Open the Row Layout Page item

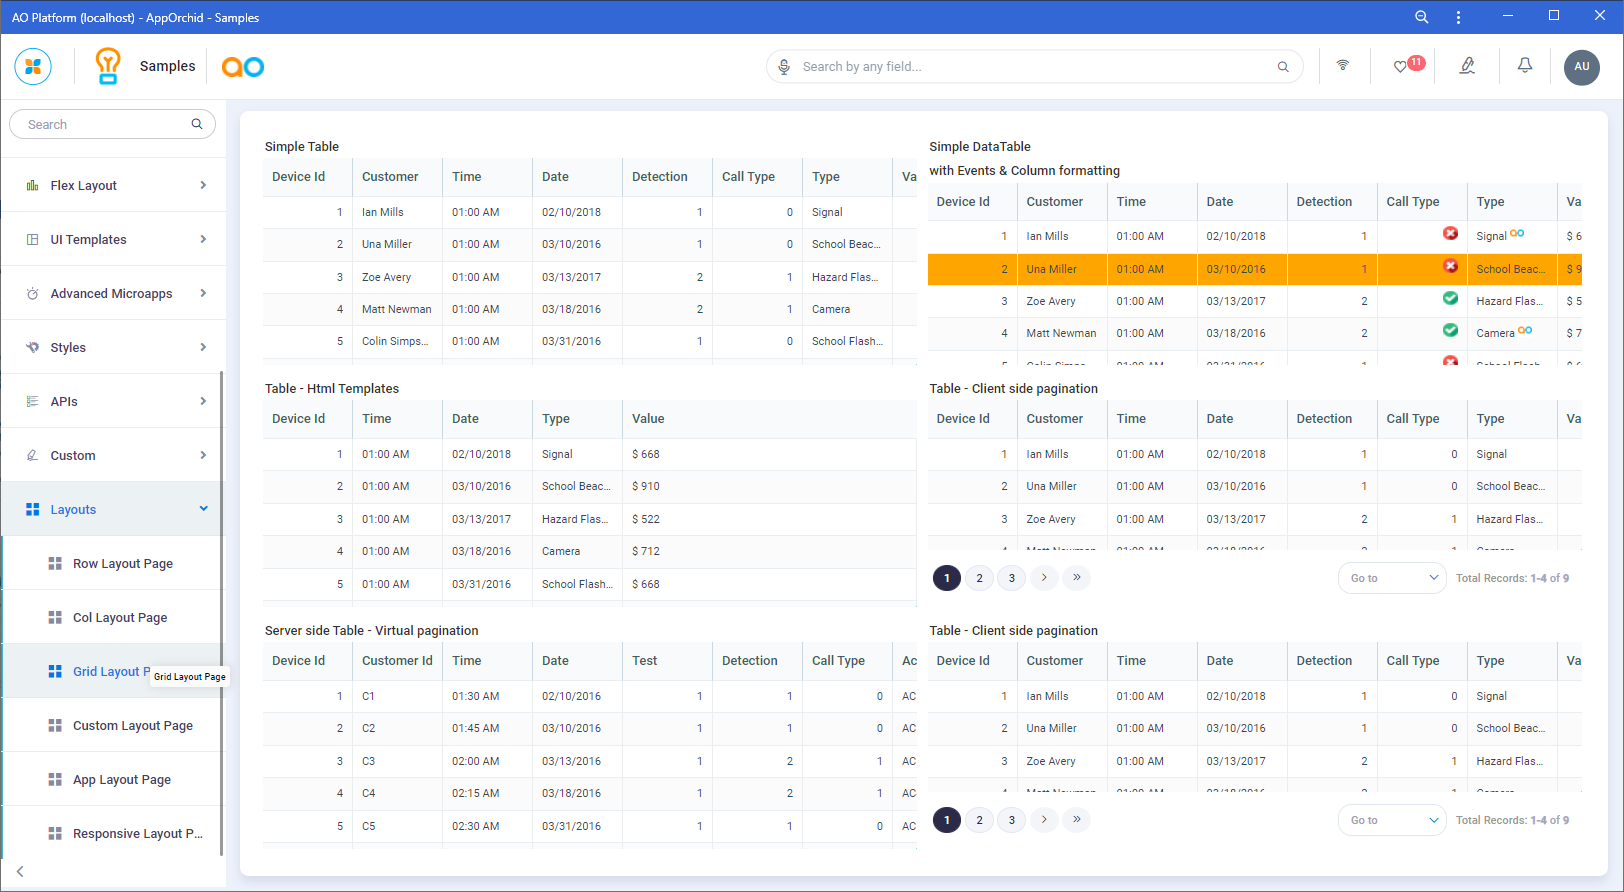122,563
